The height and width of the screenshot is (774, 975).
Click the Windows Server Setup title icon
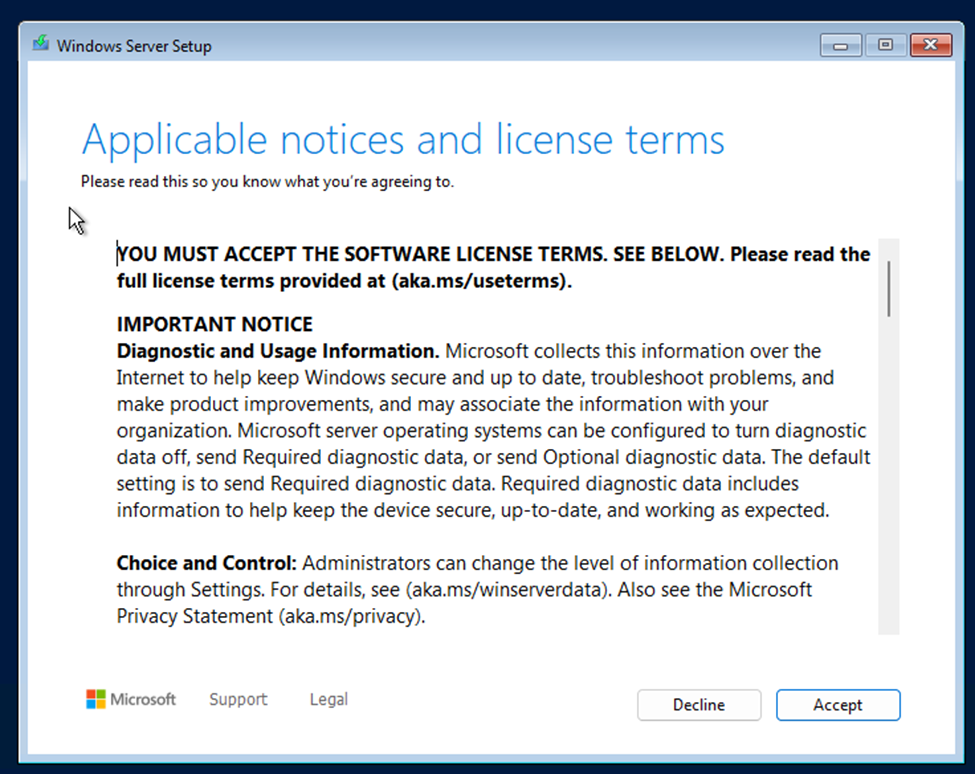(x=41, y=44)
